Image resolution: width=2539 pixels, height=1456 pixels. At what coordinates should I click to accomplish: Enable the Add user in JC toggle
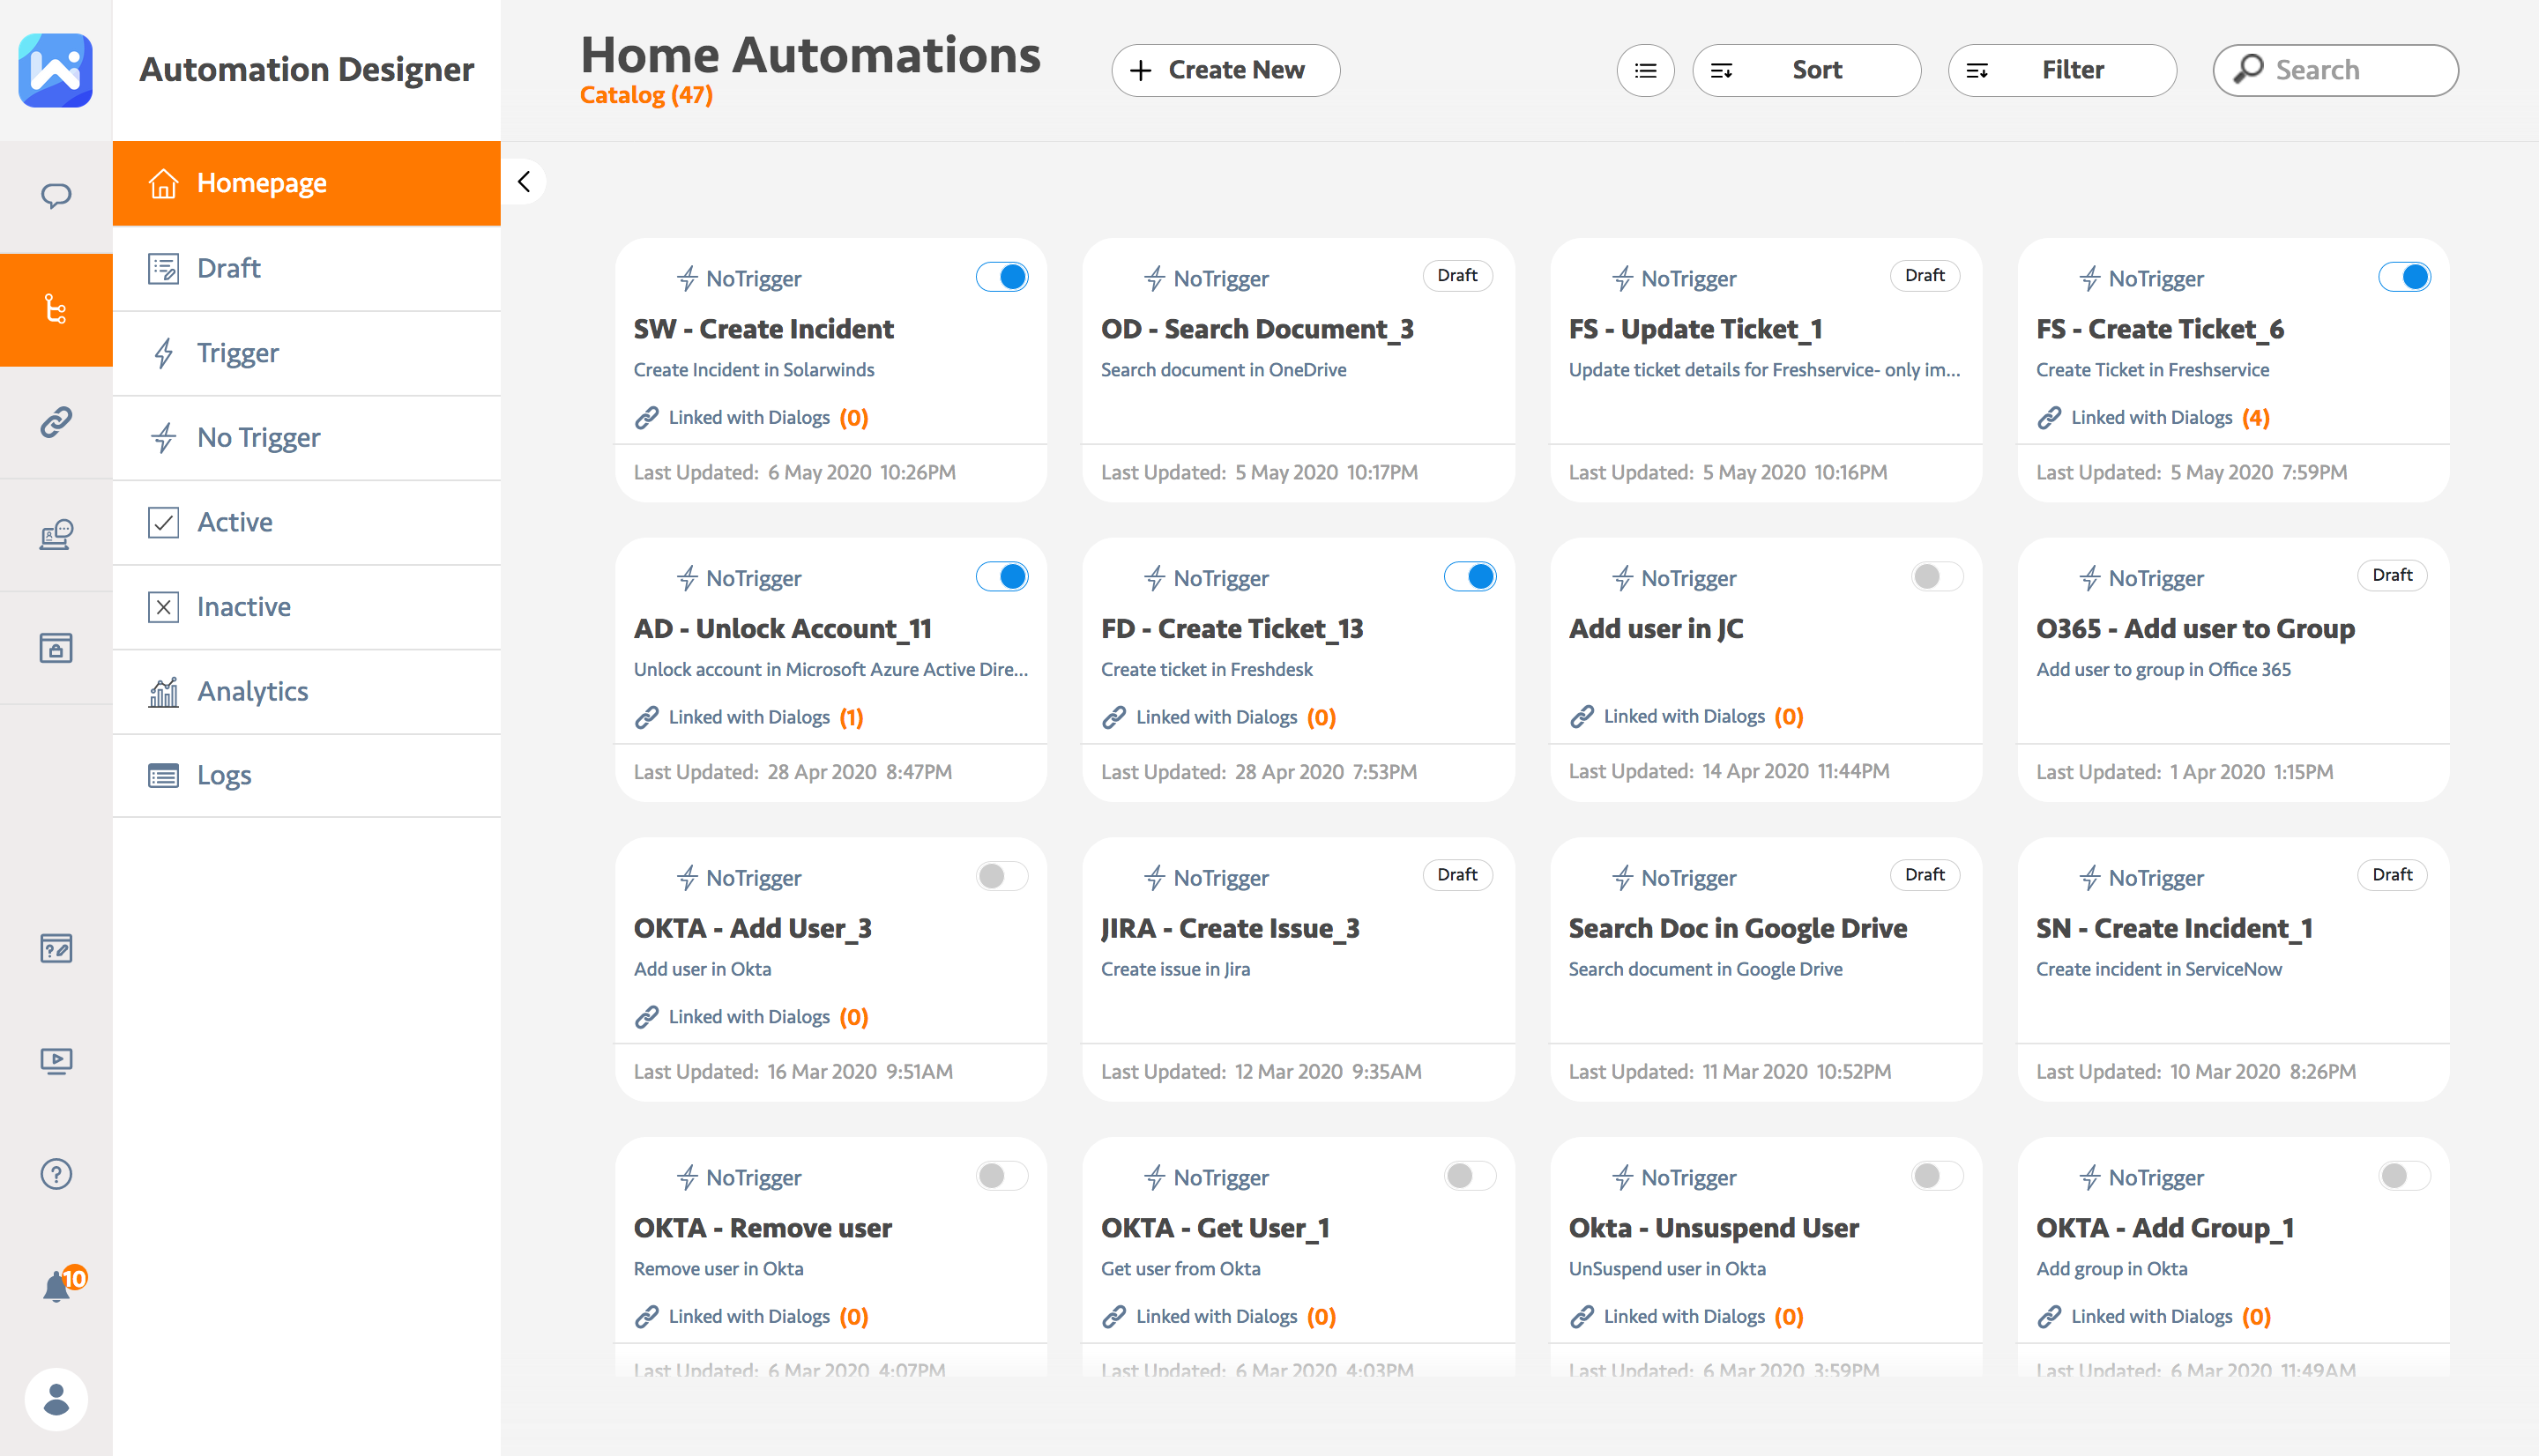1936,577
